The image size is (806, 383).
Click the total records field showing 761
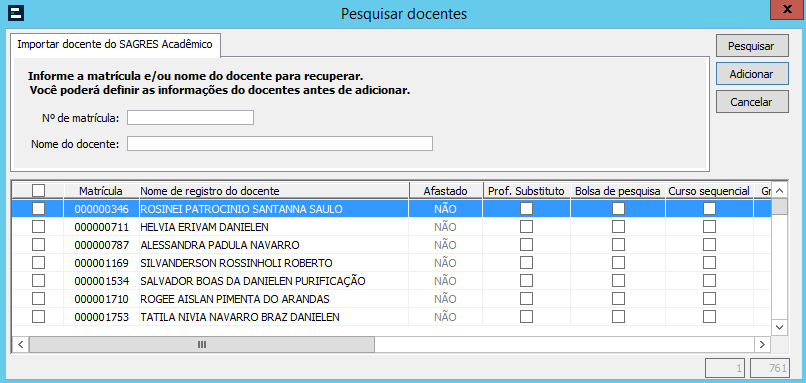click(x=770, y=368)
